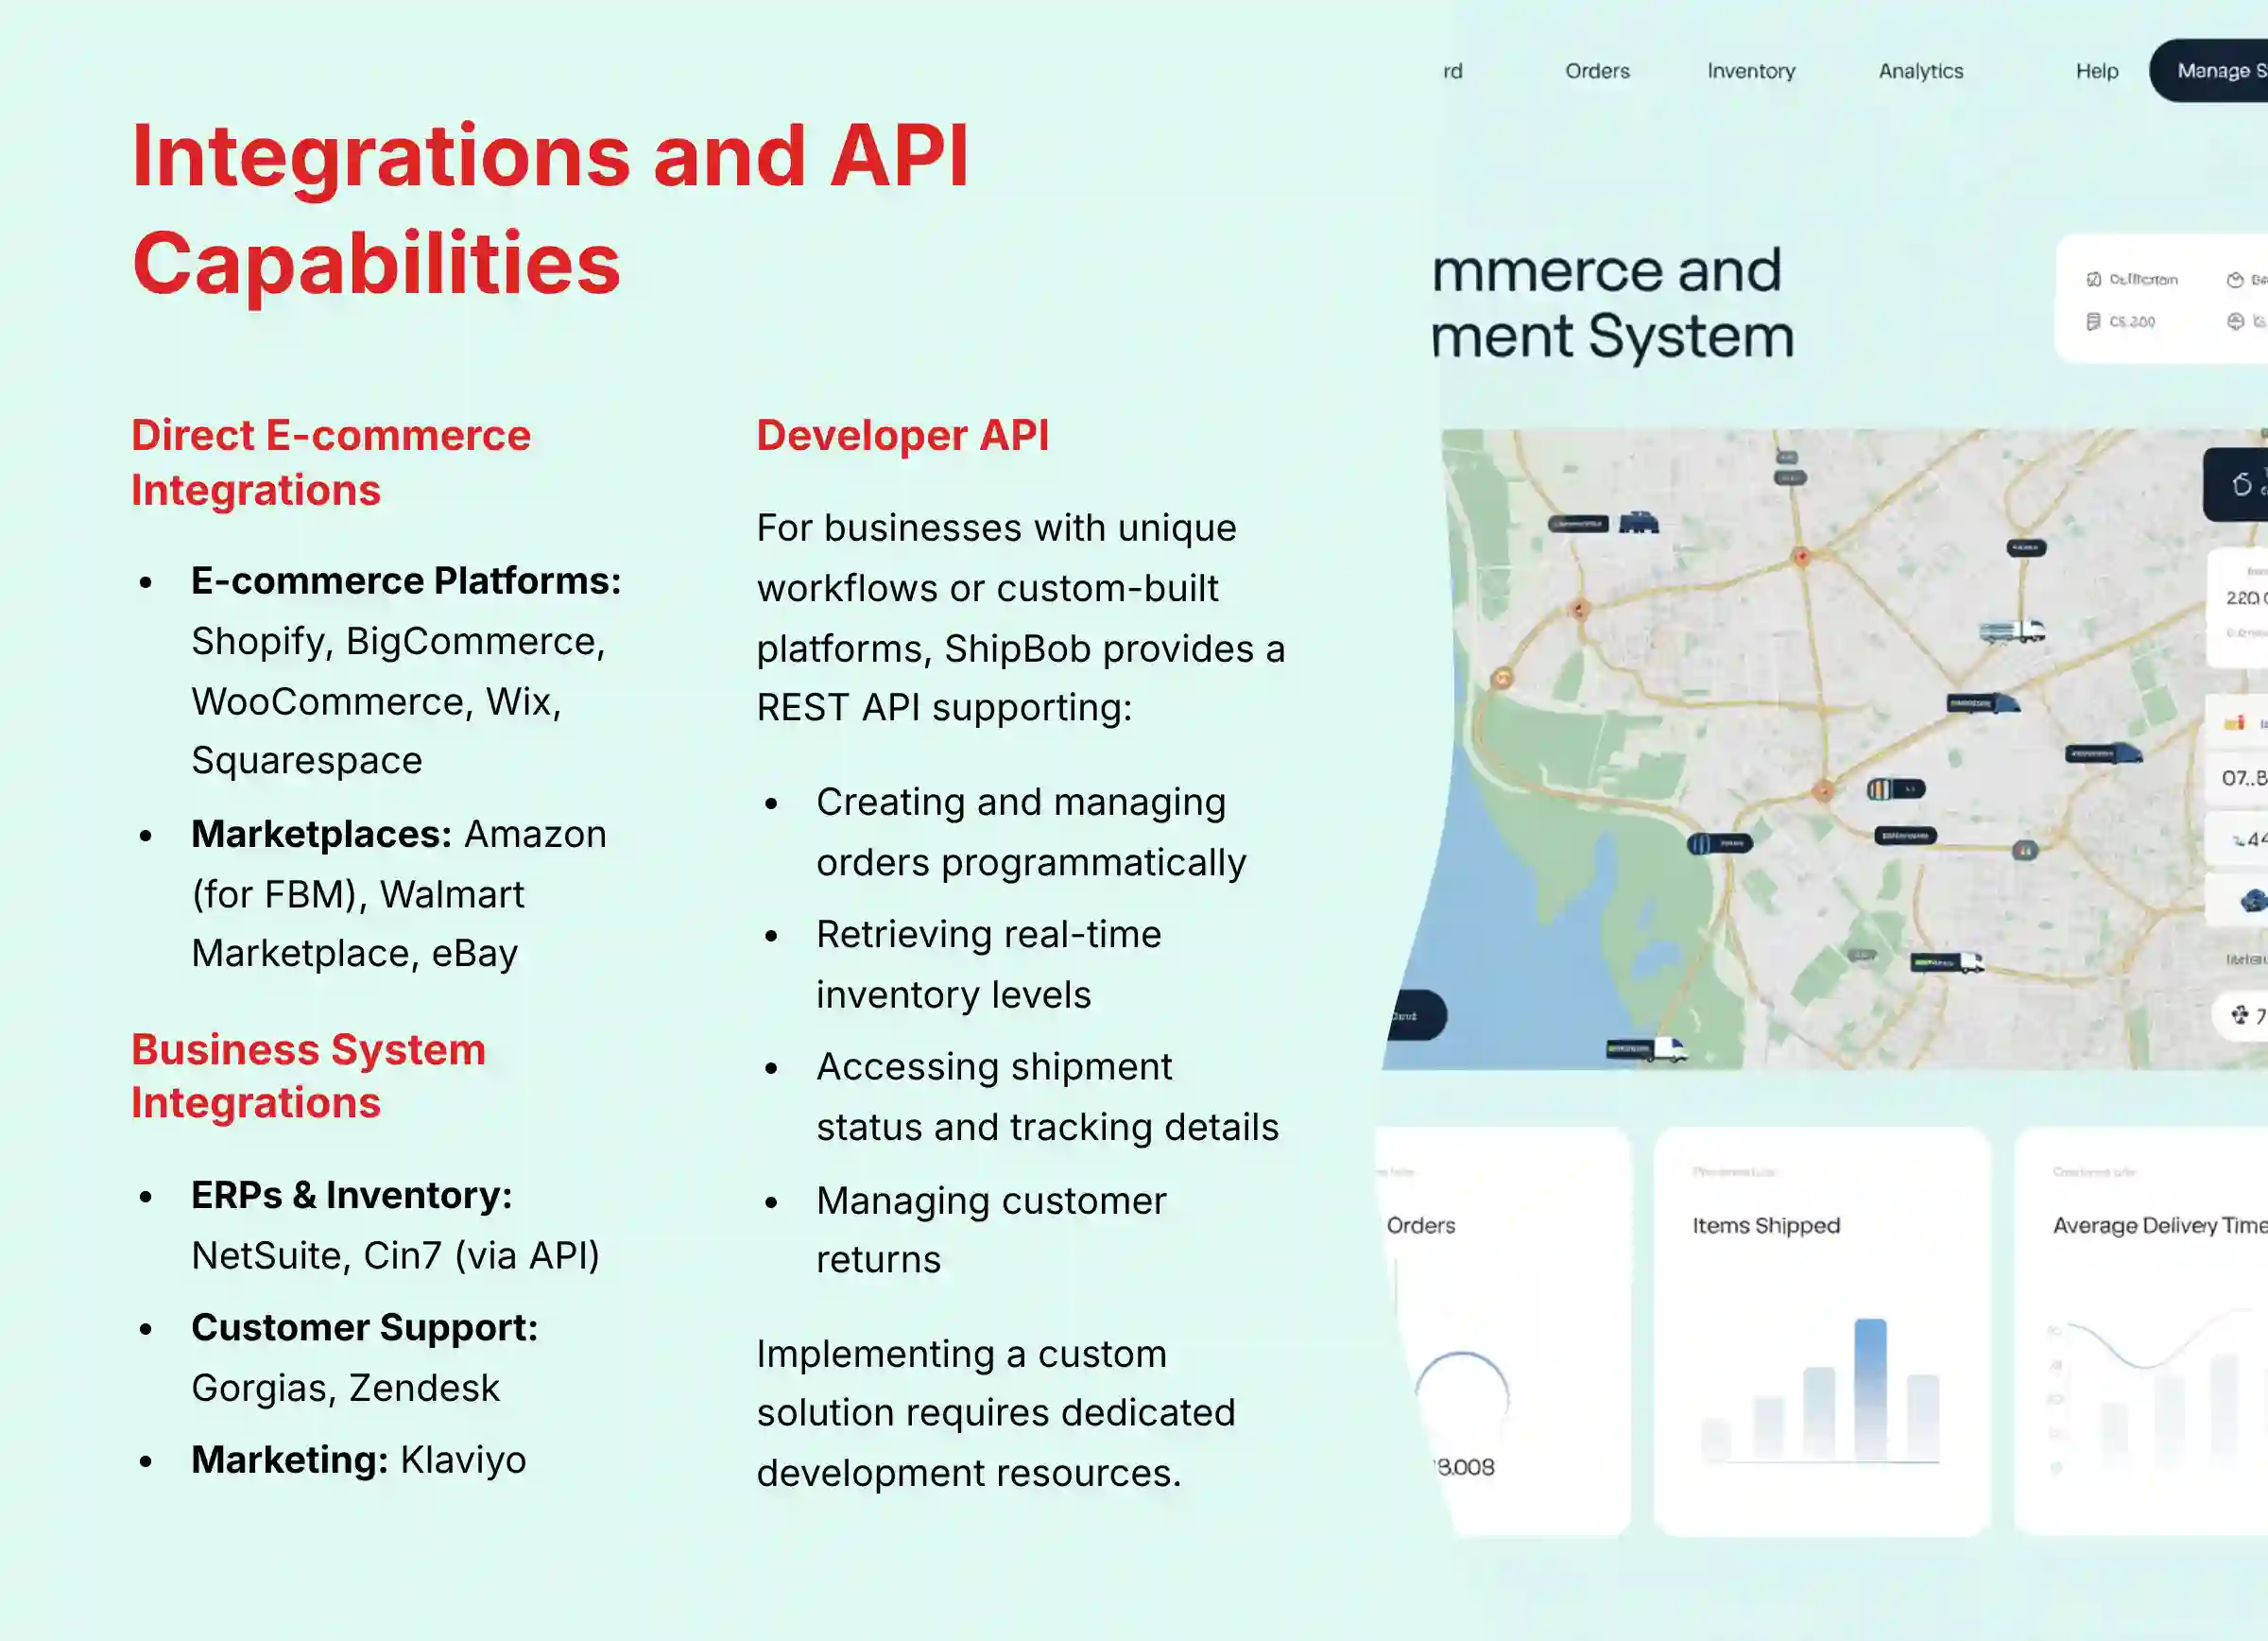Click the Developer API heading
Viewport: 2268px width, 1641px height.
[902, 436]
